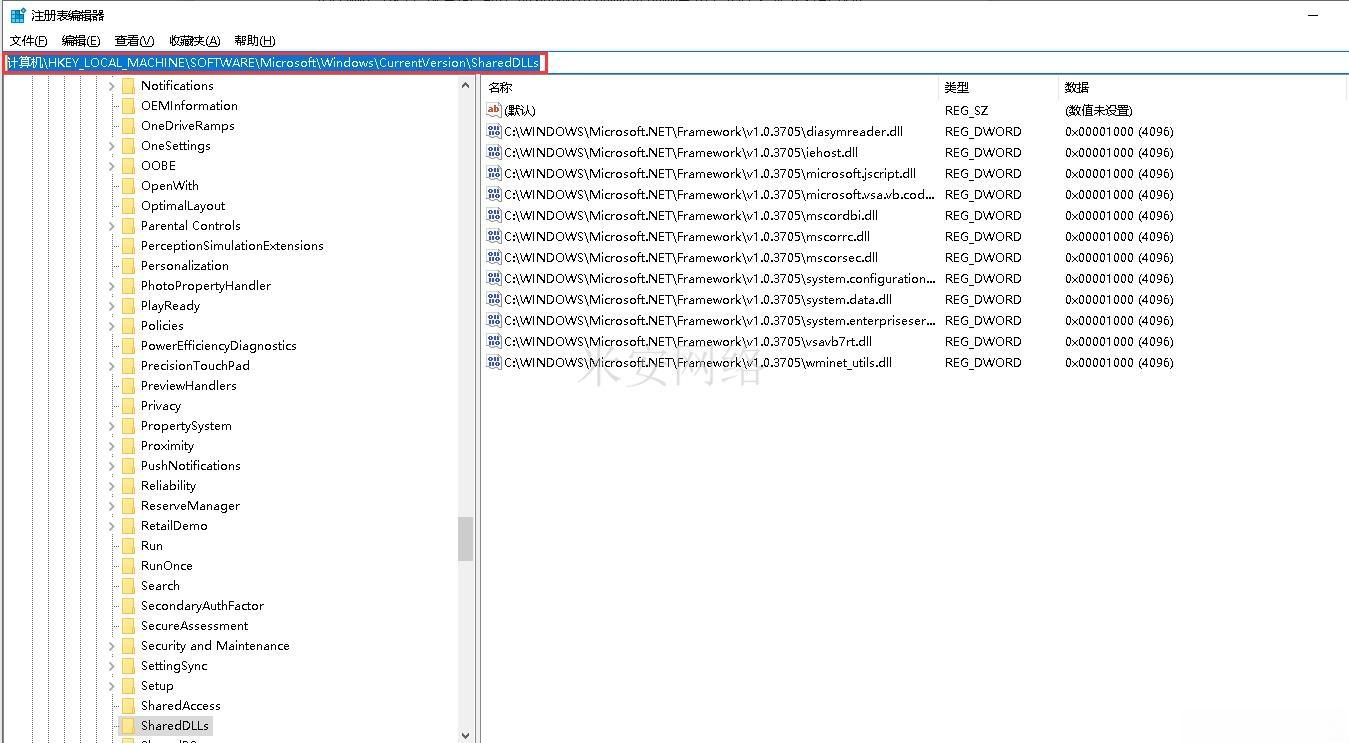Click the folder icon beside RunOnce
Screen dimensions: 1349x743
pyautogui.click(x=128, y=566)
